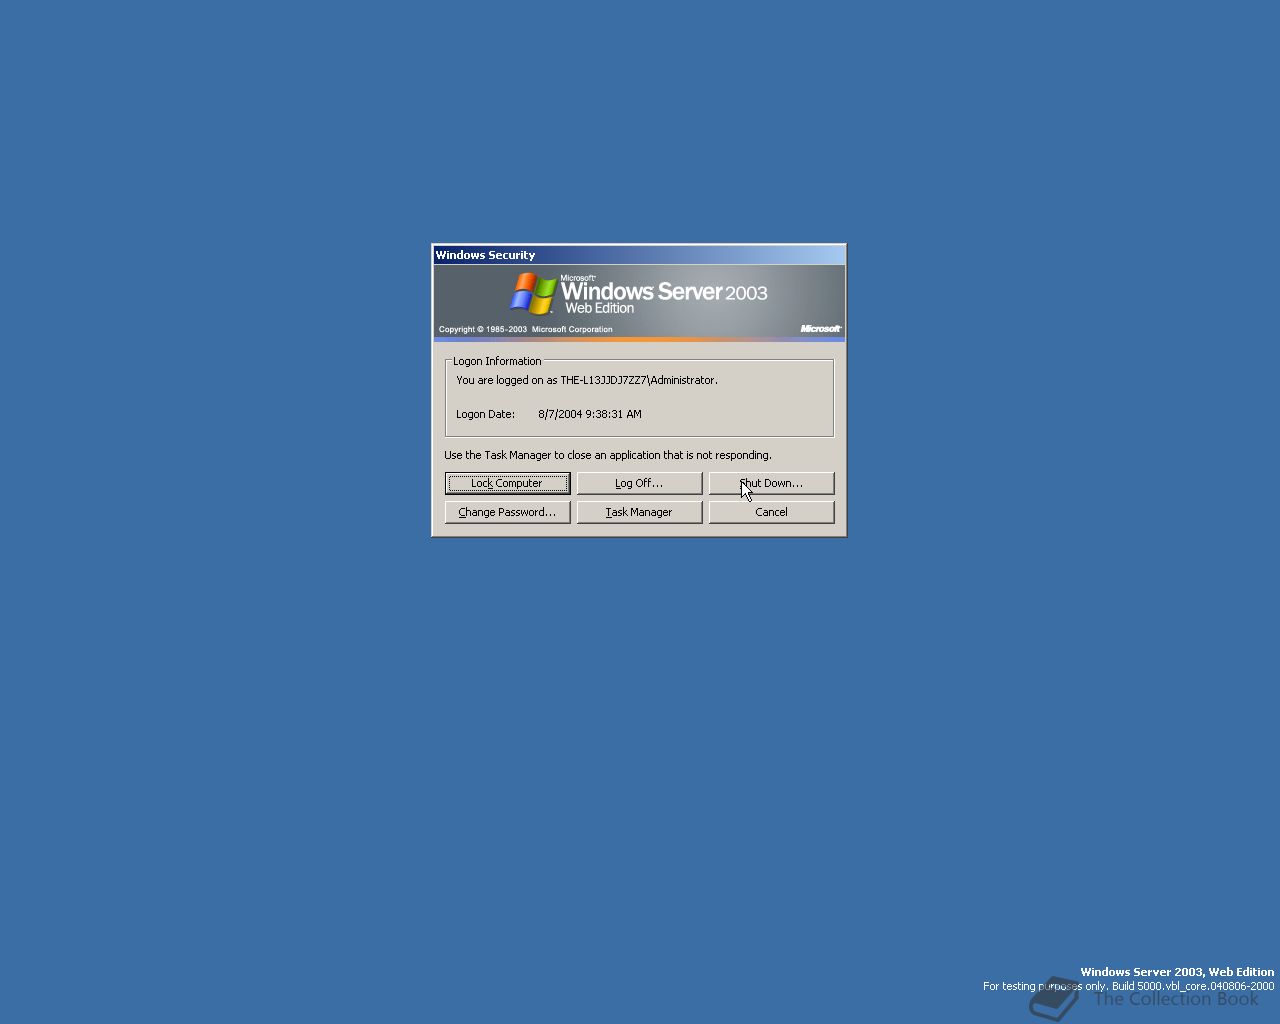
Task: Click the Task Manager hint sentence
Action: click(x=608, y=455)
